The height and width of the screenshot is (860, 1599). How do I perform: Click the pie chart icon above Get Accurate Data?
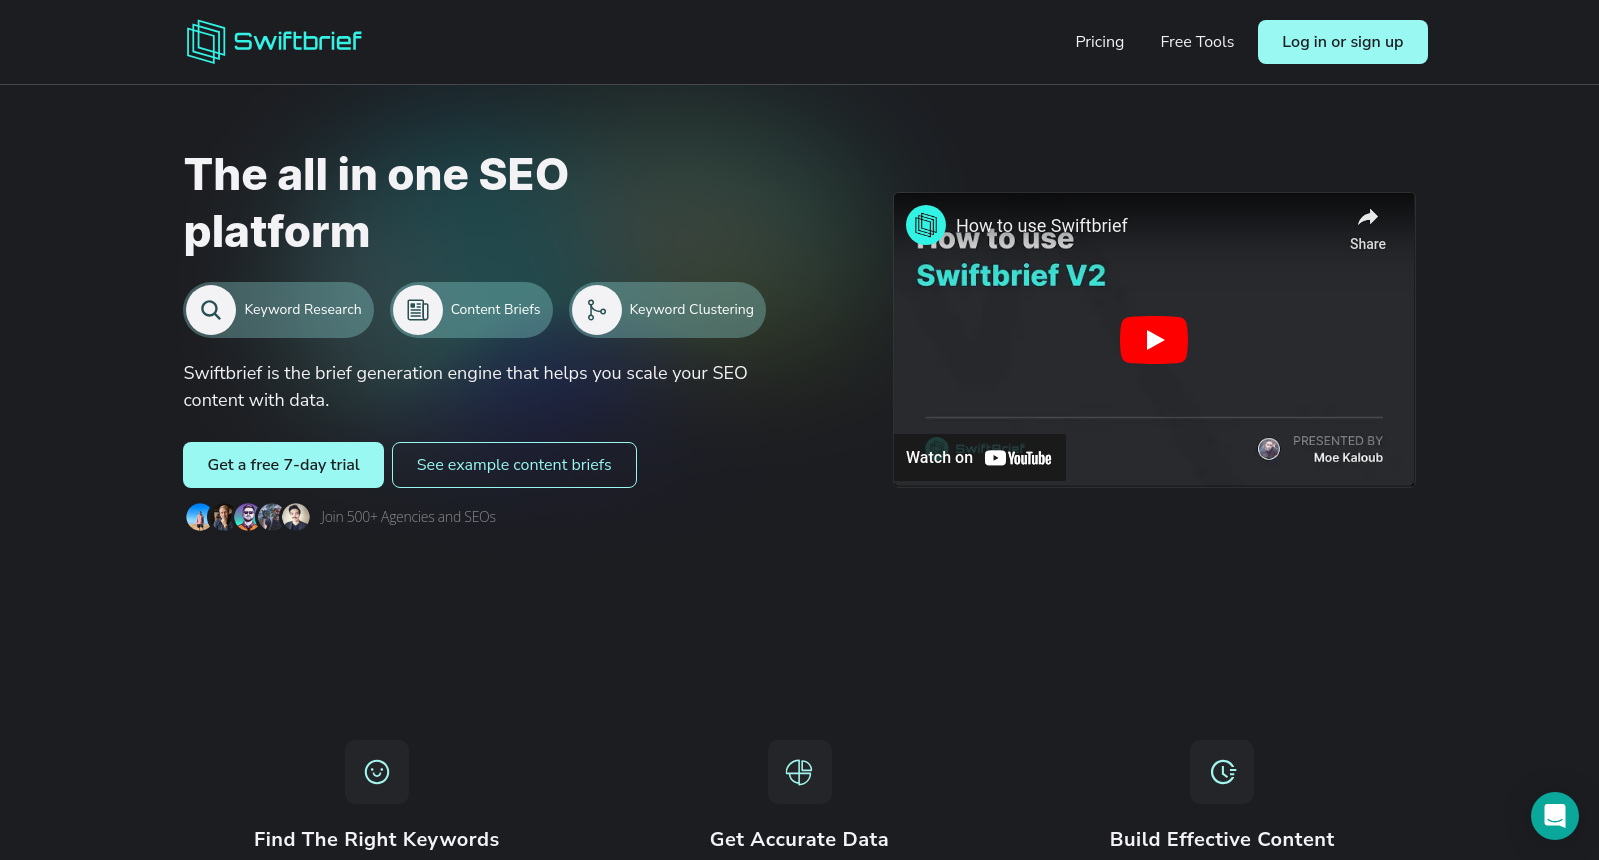pyautogui.click(x=799, y=772)
